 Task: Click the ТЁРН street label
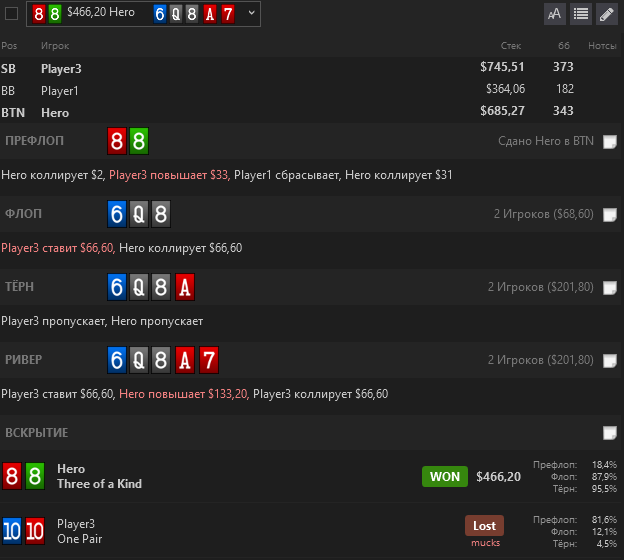coord(19,287)
